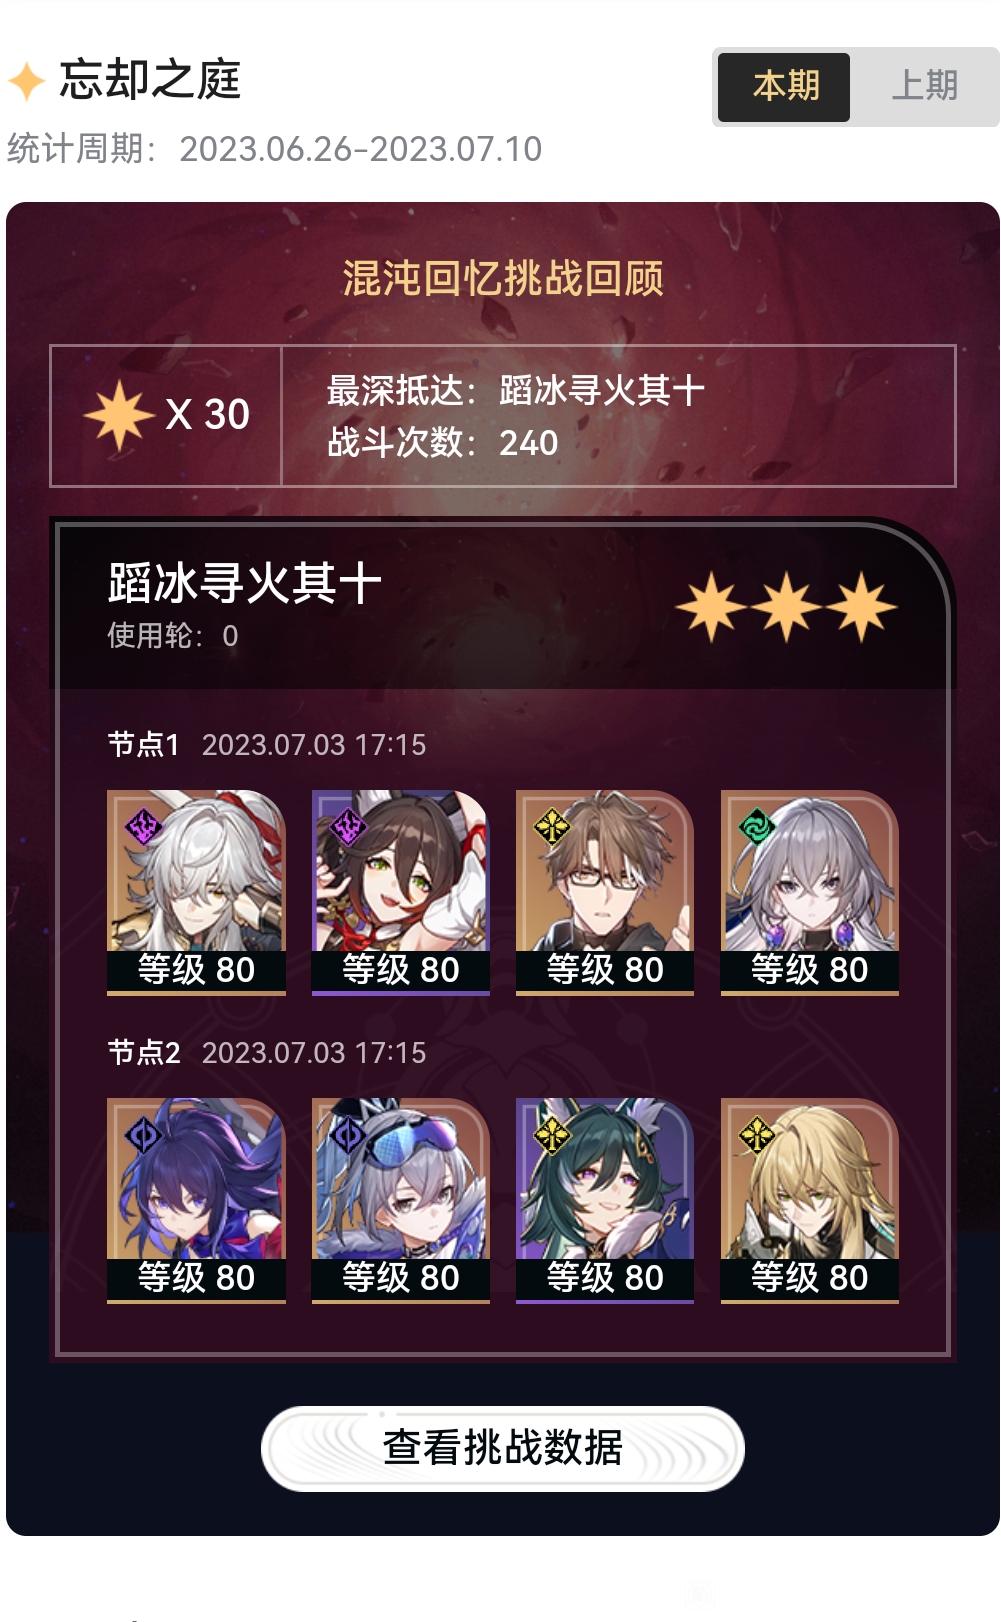Click the star icon beside X 30
The image size is (1001, 1622).
(x=119, y=415)
